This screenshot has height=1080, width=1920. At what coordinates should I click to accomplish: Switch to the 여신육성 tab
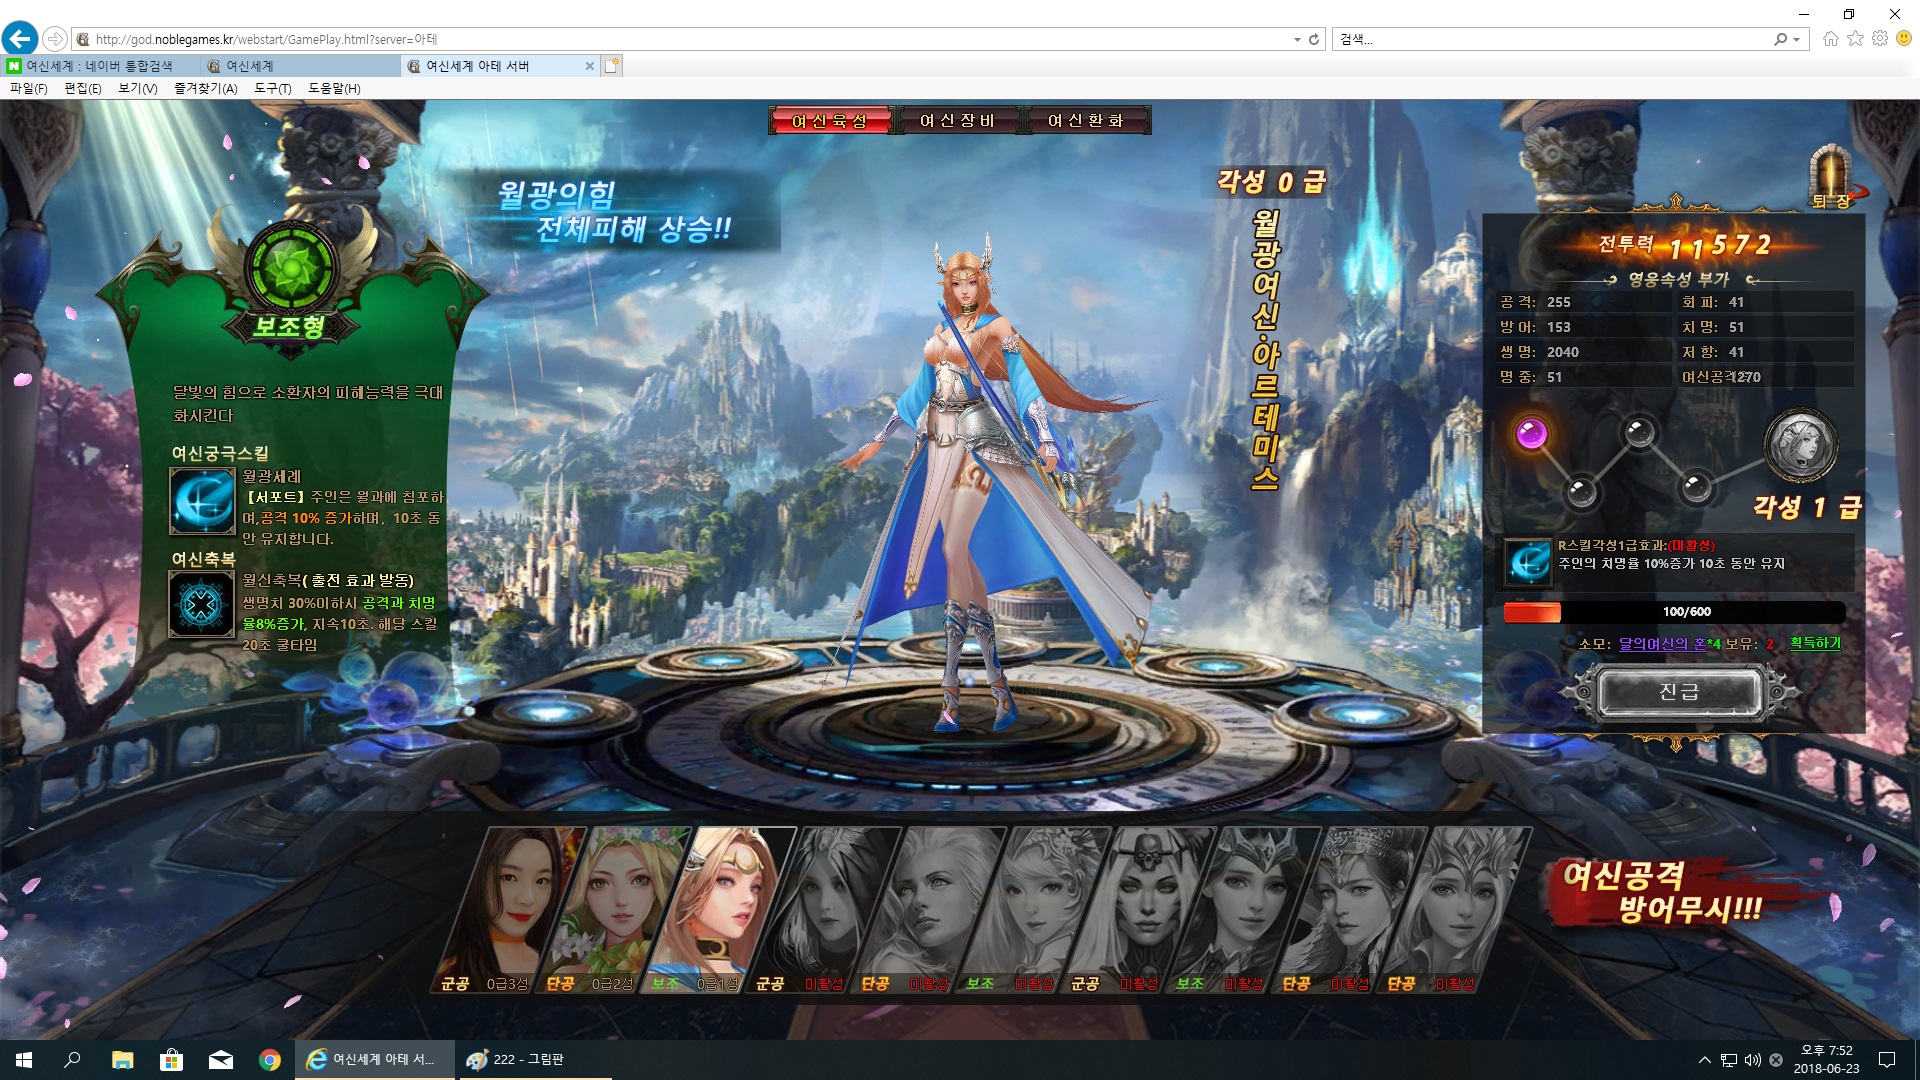pyautogui.click(x=830, y=120)
